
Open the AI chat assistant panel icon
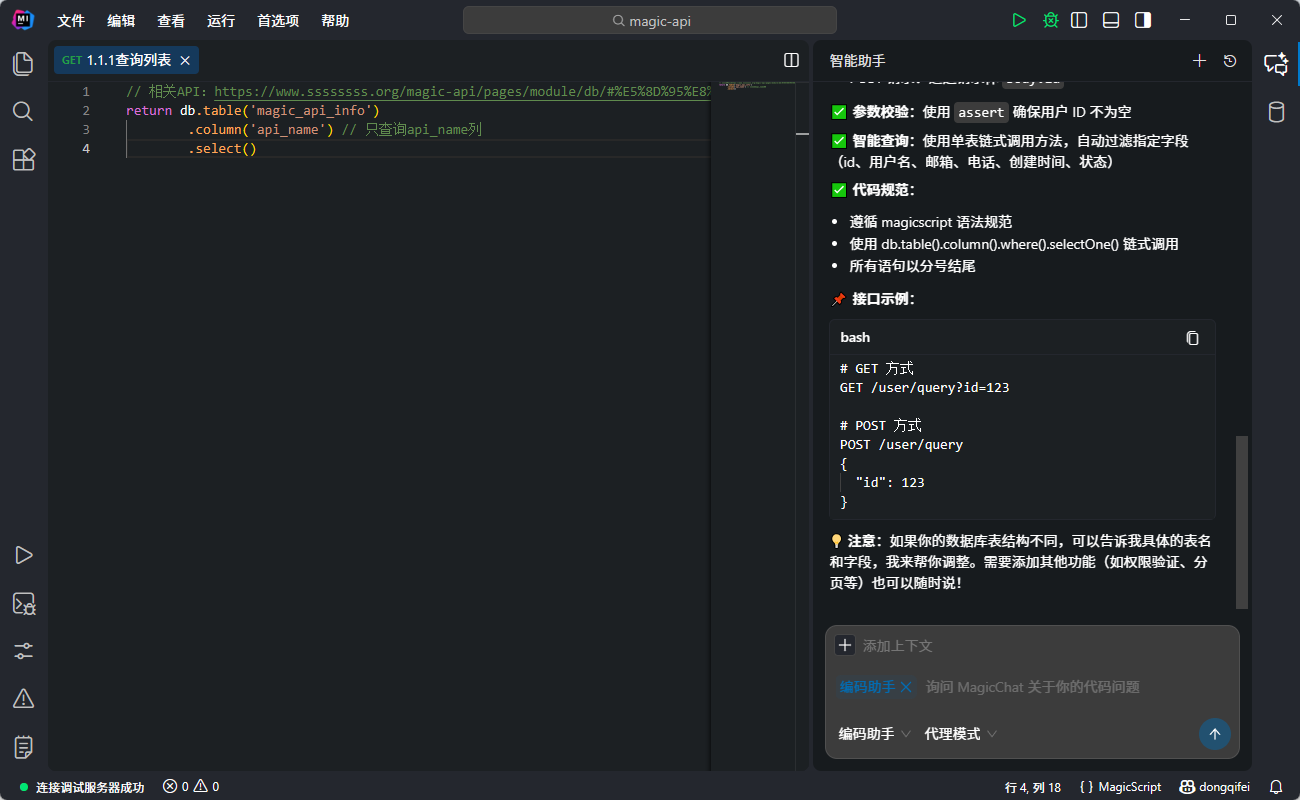[1276, 64]
